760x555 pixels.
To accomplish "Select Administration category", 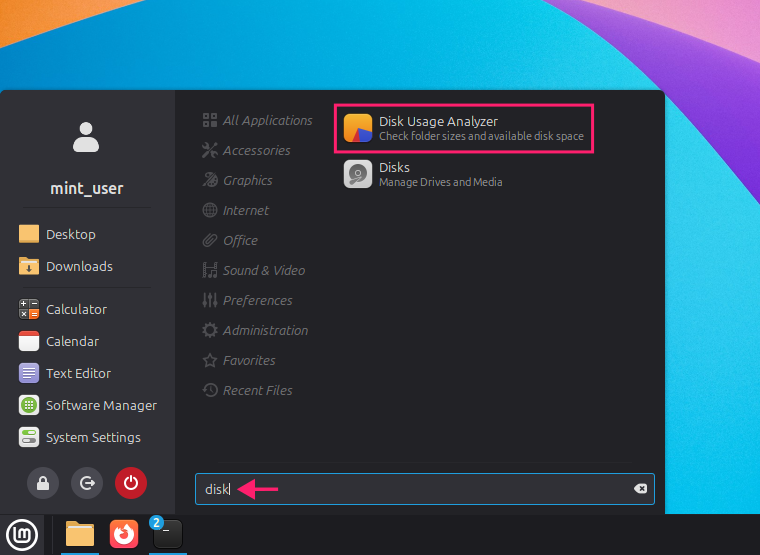I will coord(255,331).
